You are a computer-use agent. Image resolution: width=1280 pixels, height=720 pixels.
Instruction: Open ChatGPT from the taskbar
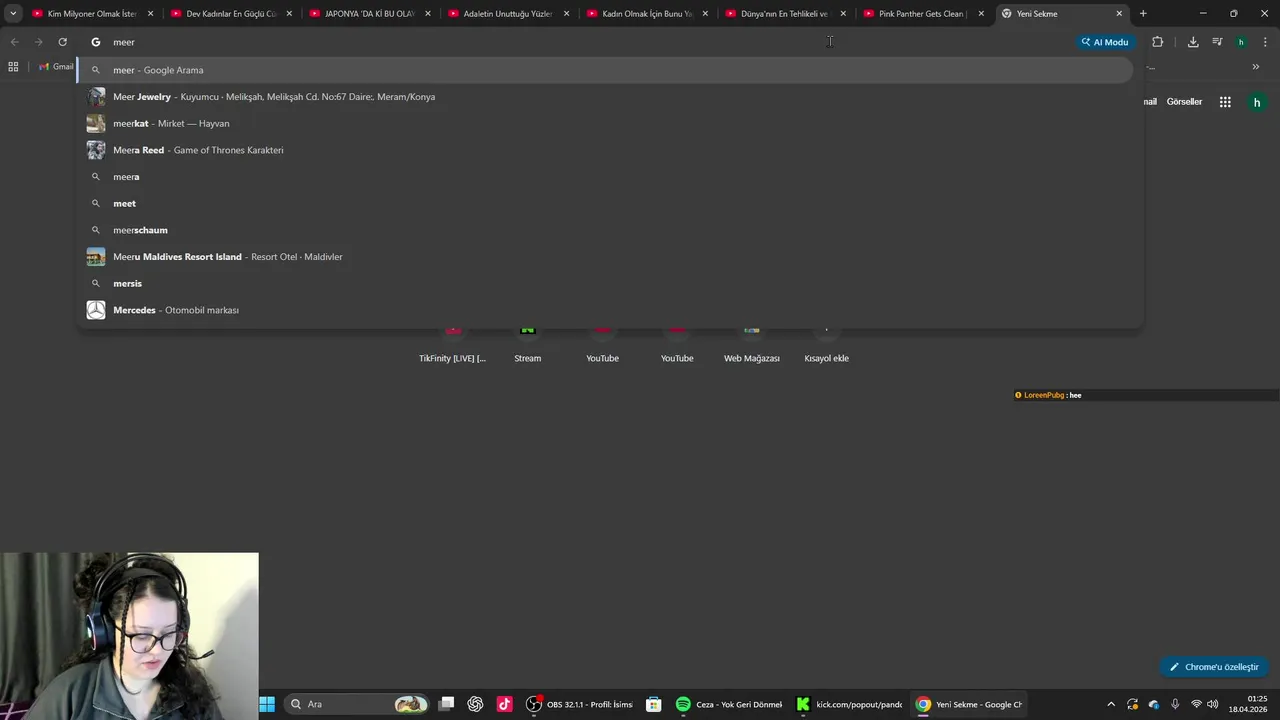pyautogui.click(x=475, y=704)
